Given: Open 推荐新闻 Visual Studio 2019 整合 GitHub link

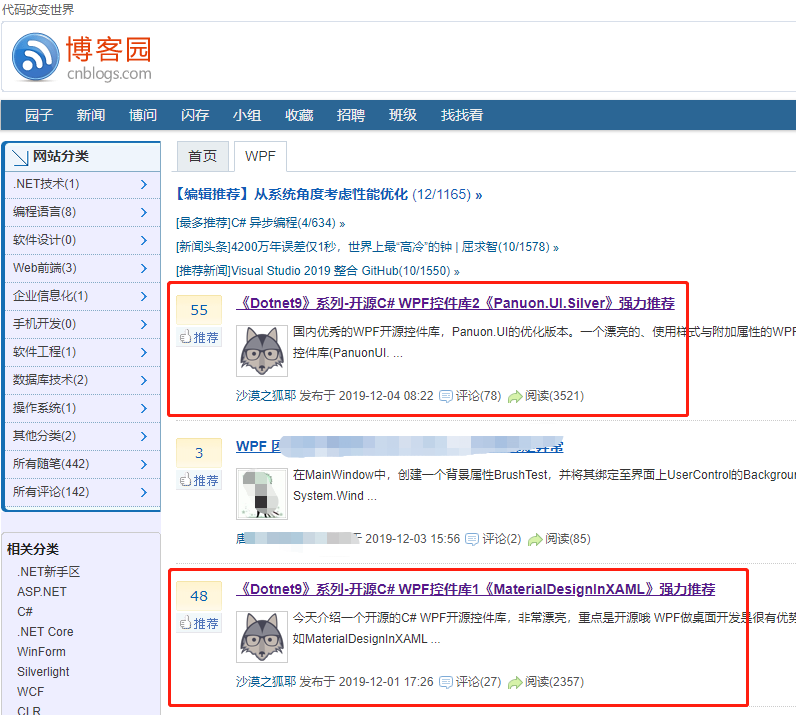Looking at the screenshot, I should 317,271.
